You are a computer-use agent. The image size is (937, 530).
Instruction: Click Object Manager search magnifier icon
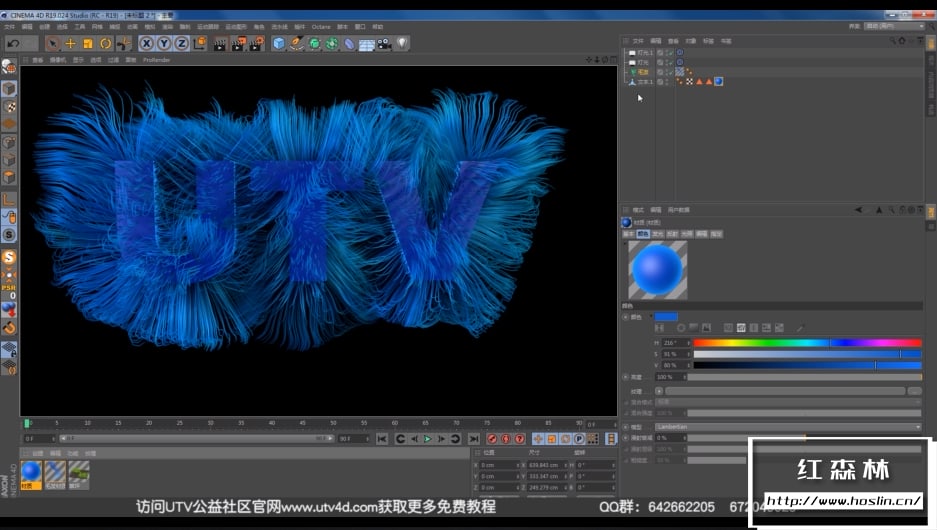point(892,41)
